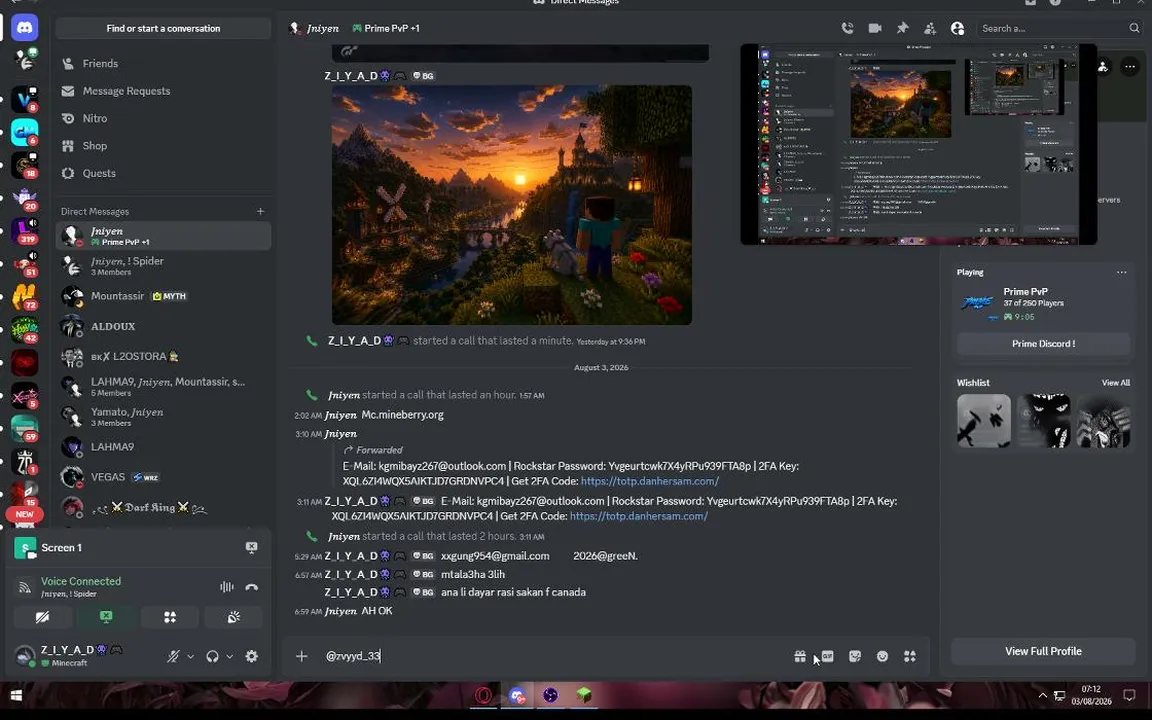Click View Full Profile button
The image size is (1152, 720).
pos(1043,651)
